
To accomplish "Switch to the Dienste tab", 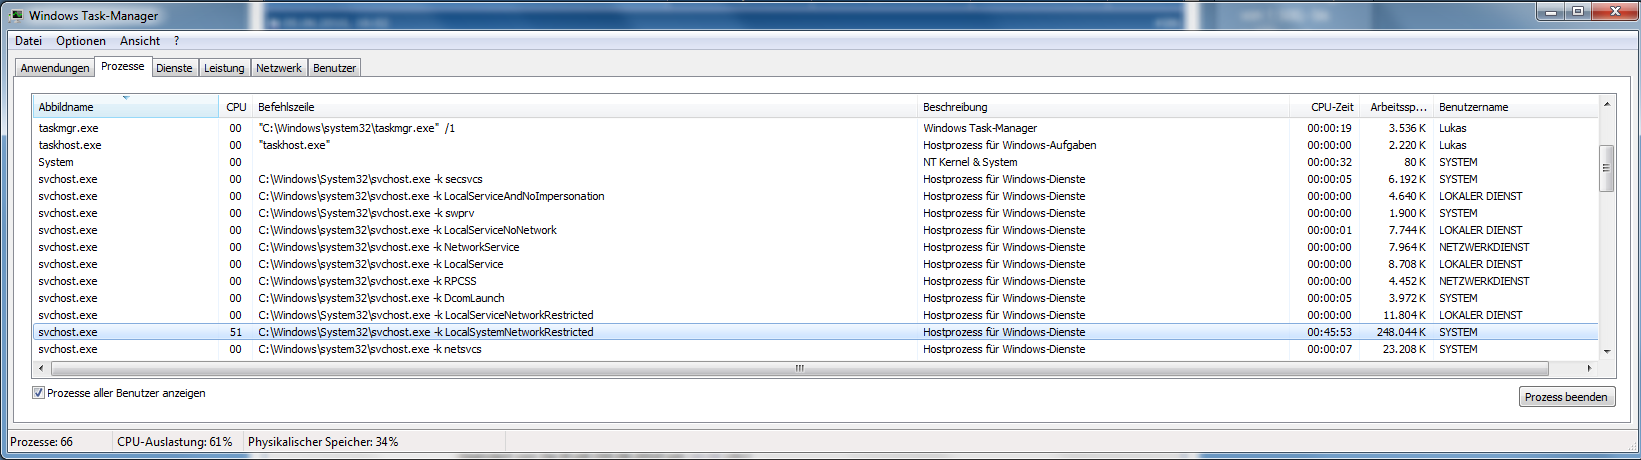I will pos(174,68).
